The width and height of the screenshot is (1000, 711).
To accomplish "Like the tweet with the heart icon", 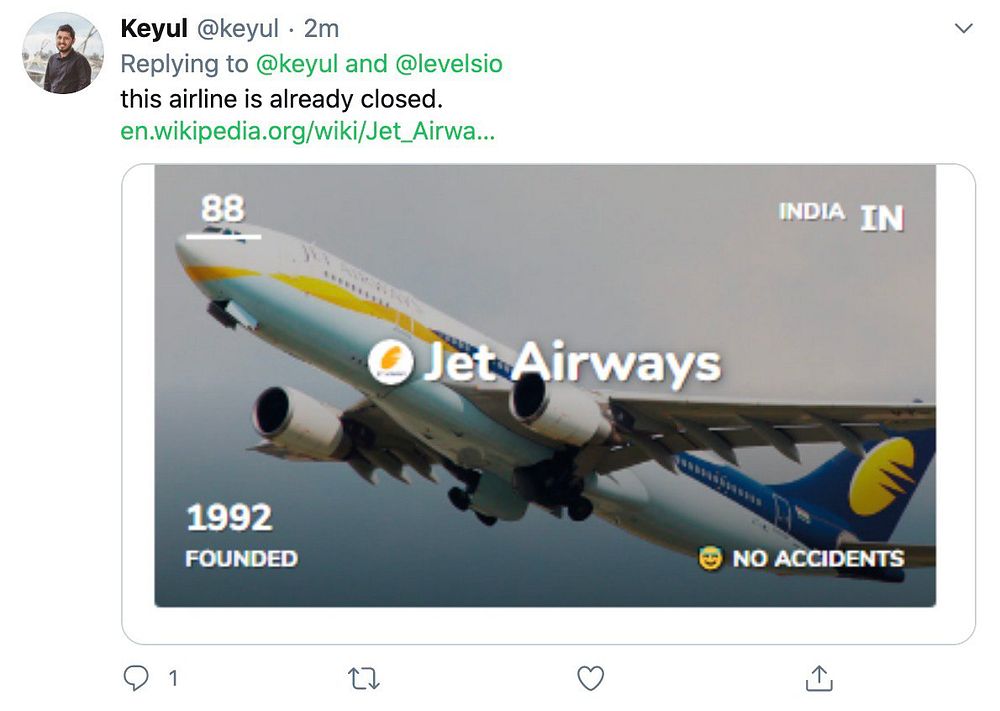I will 591,679.
